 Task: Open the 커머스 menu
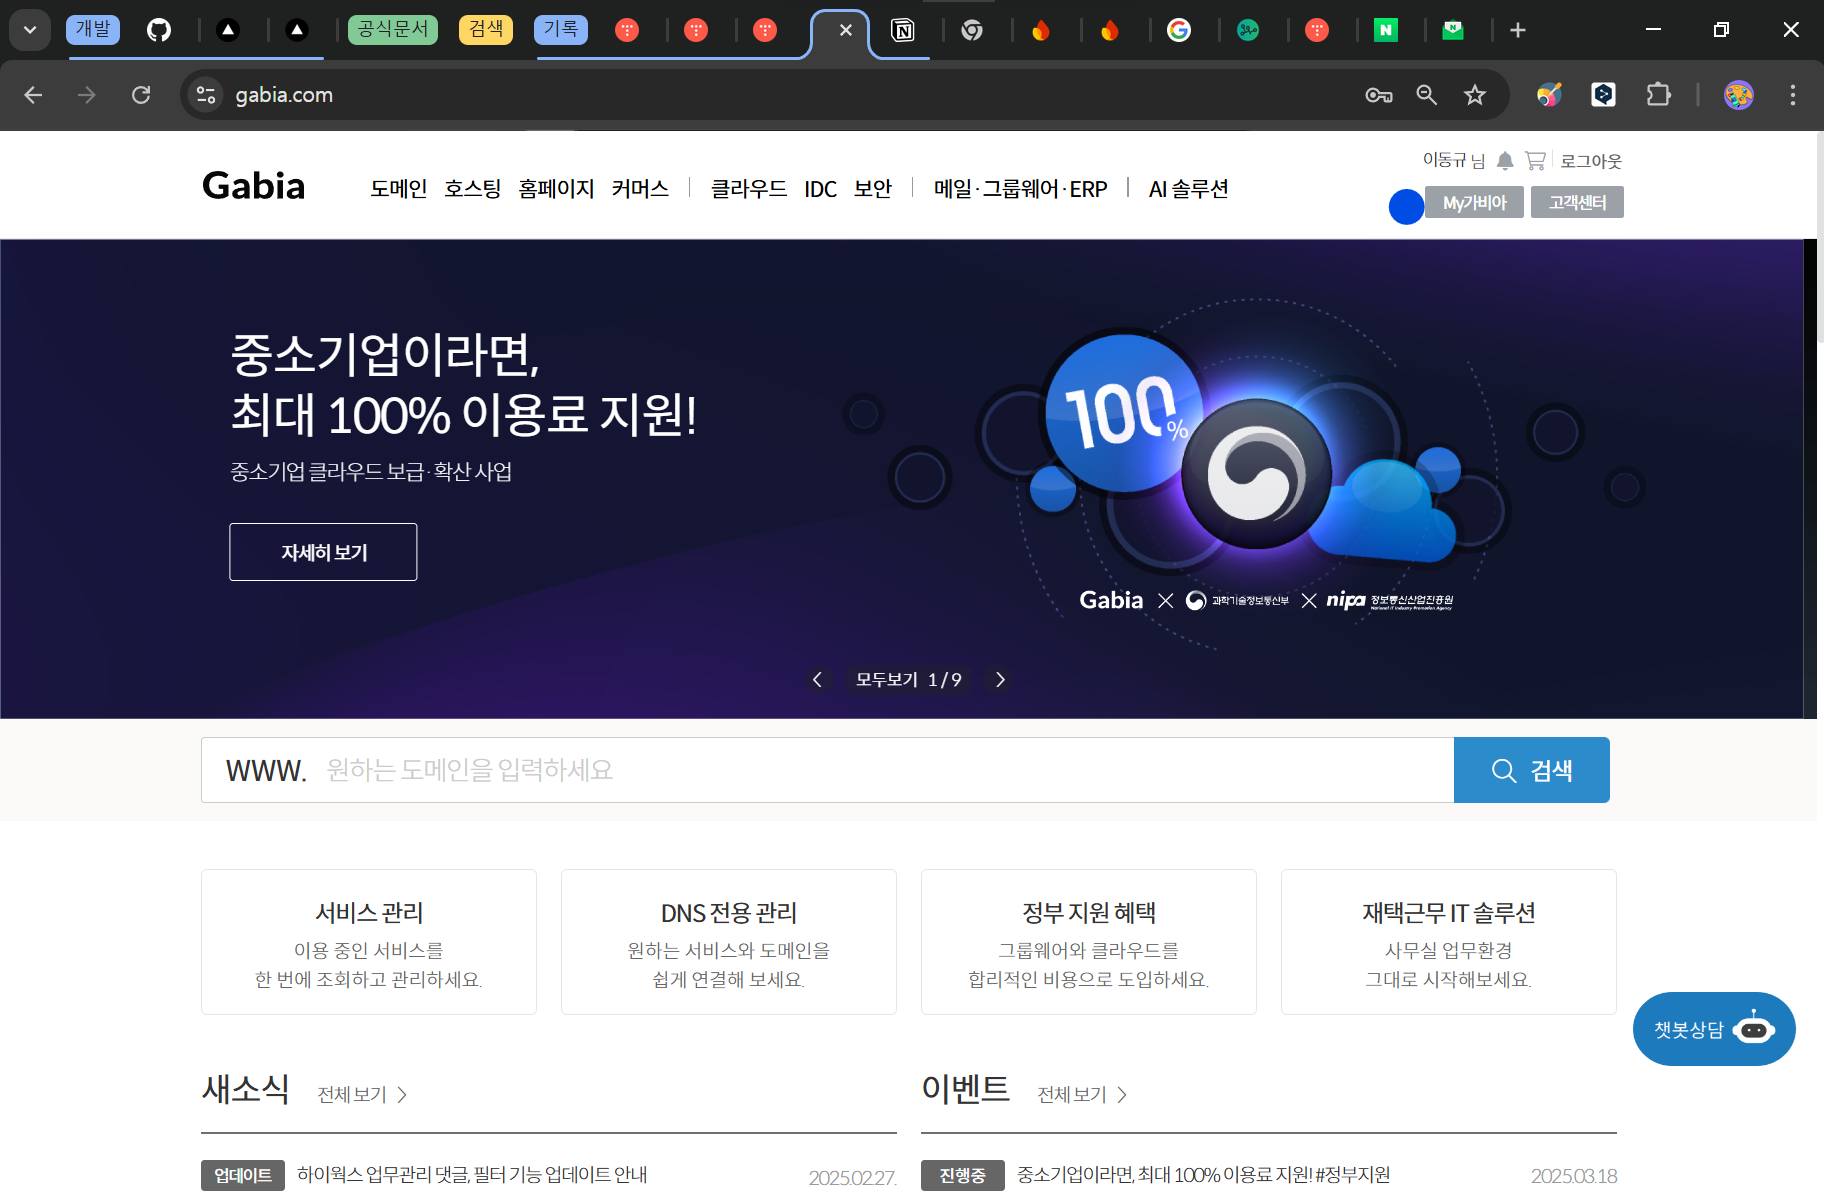pos(640,189)
